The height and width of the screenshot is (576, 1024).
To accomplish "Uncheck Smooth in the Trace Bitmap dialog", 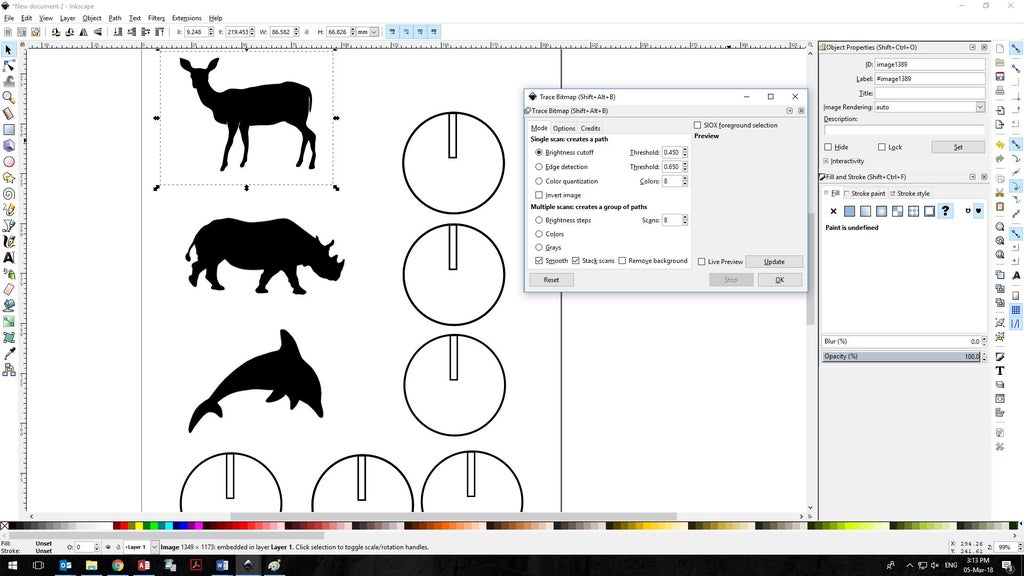I will tap(538, 260).
